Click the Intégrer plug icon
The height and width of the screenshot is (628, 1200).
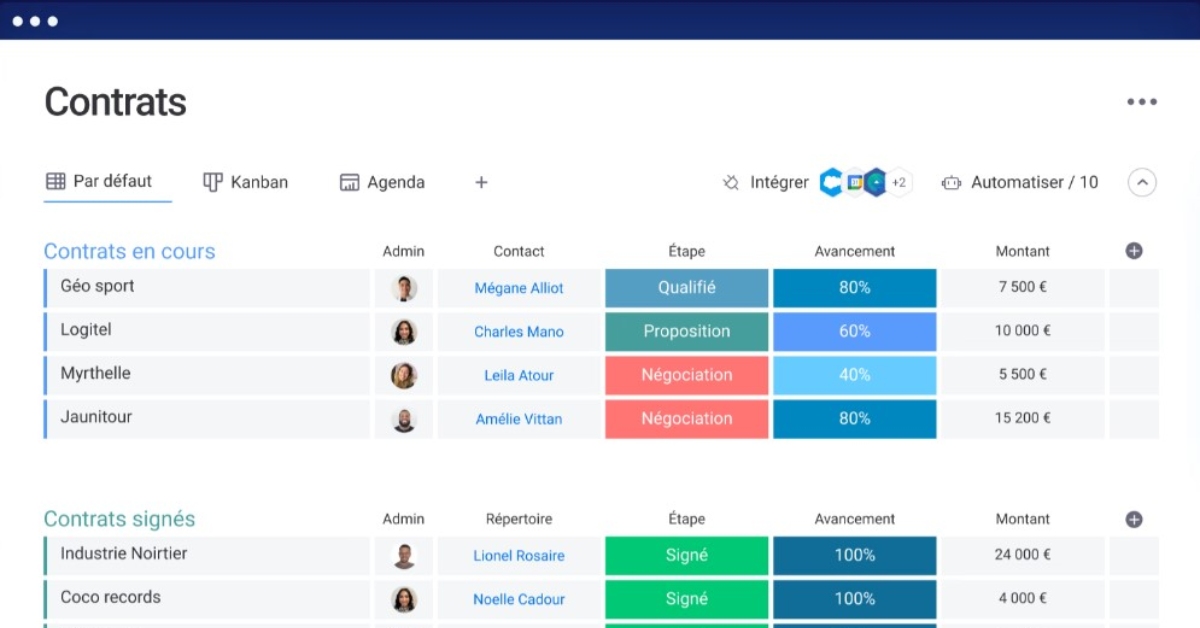tap(731, 182)
